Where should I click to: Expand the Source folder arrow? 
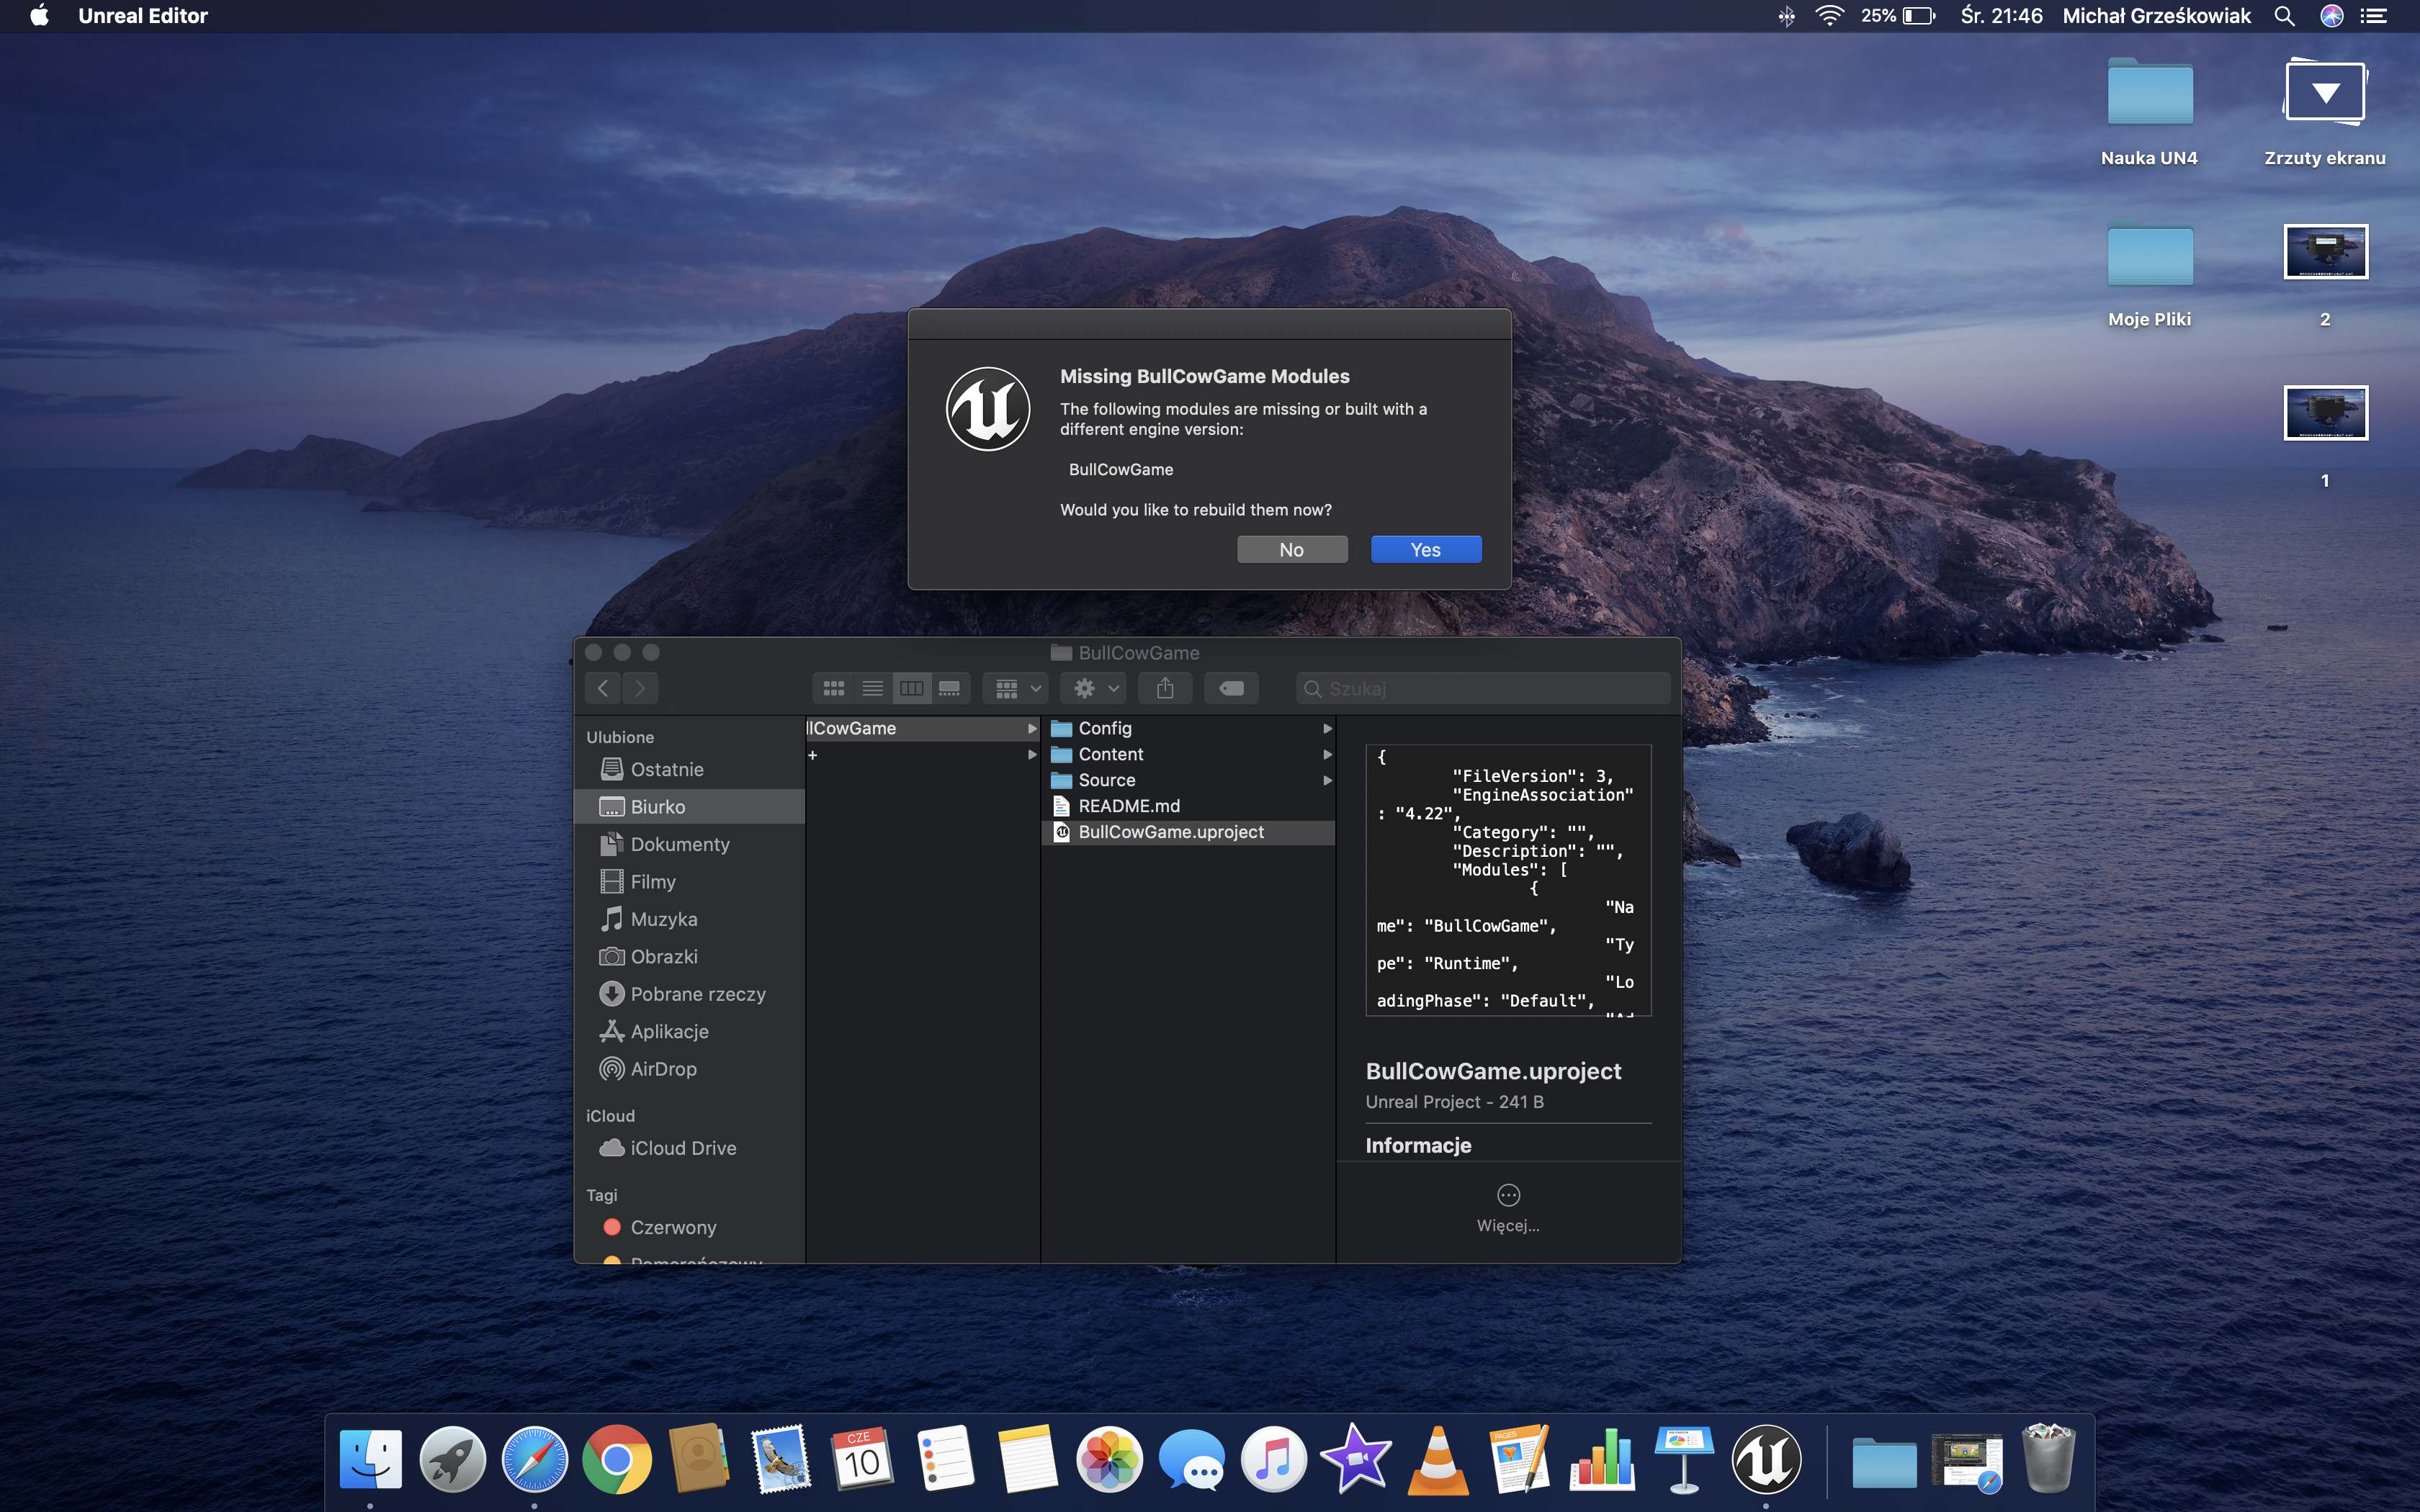click(1327, 780)
